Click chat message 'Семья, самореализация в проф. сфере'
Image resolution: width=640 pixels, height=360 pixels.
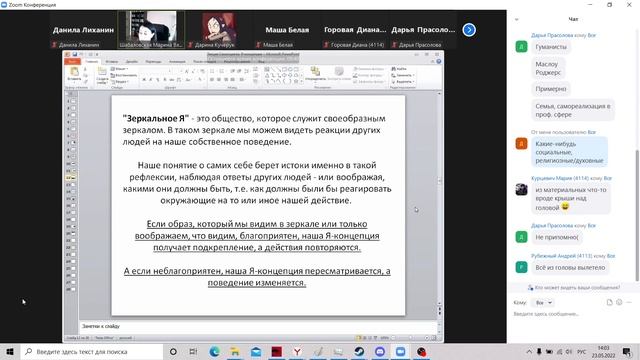[x=573, y=110]
